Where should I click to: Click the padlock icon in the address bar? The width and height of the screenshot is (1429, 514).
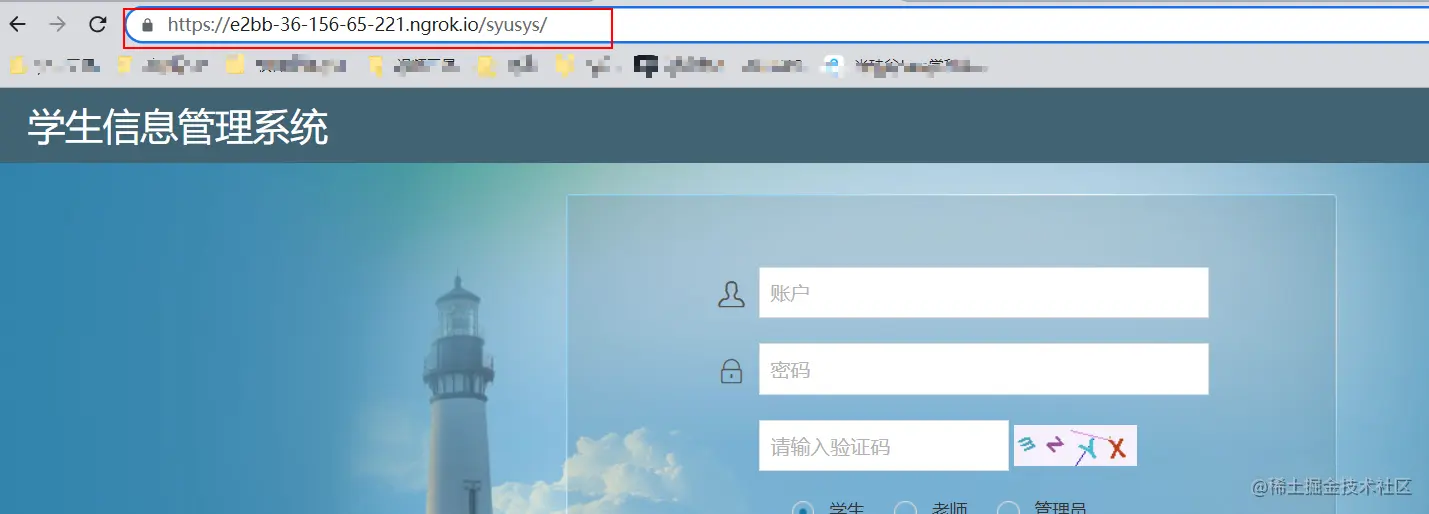148,25
